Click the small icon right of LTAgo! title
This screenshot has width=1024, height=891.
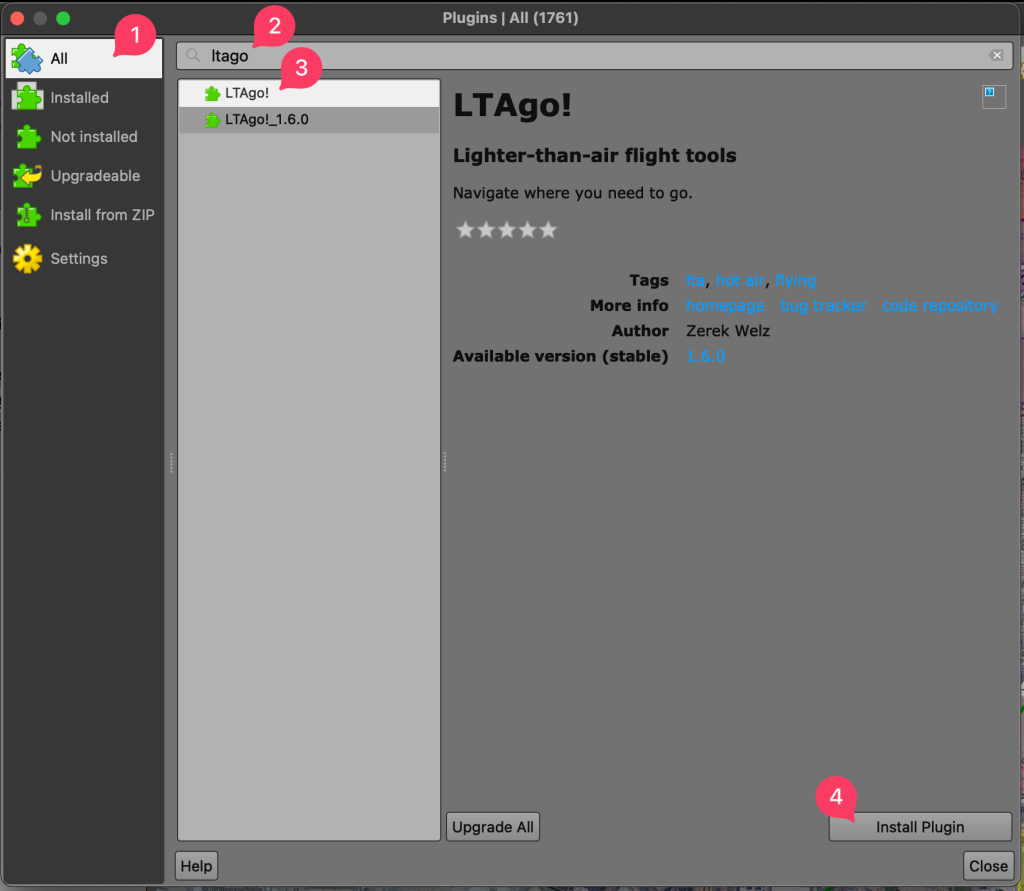tap(993, 95)
